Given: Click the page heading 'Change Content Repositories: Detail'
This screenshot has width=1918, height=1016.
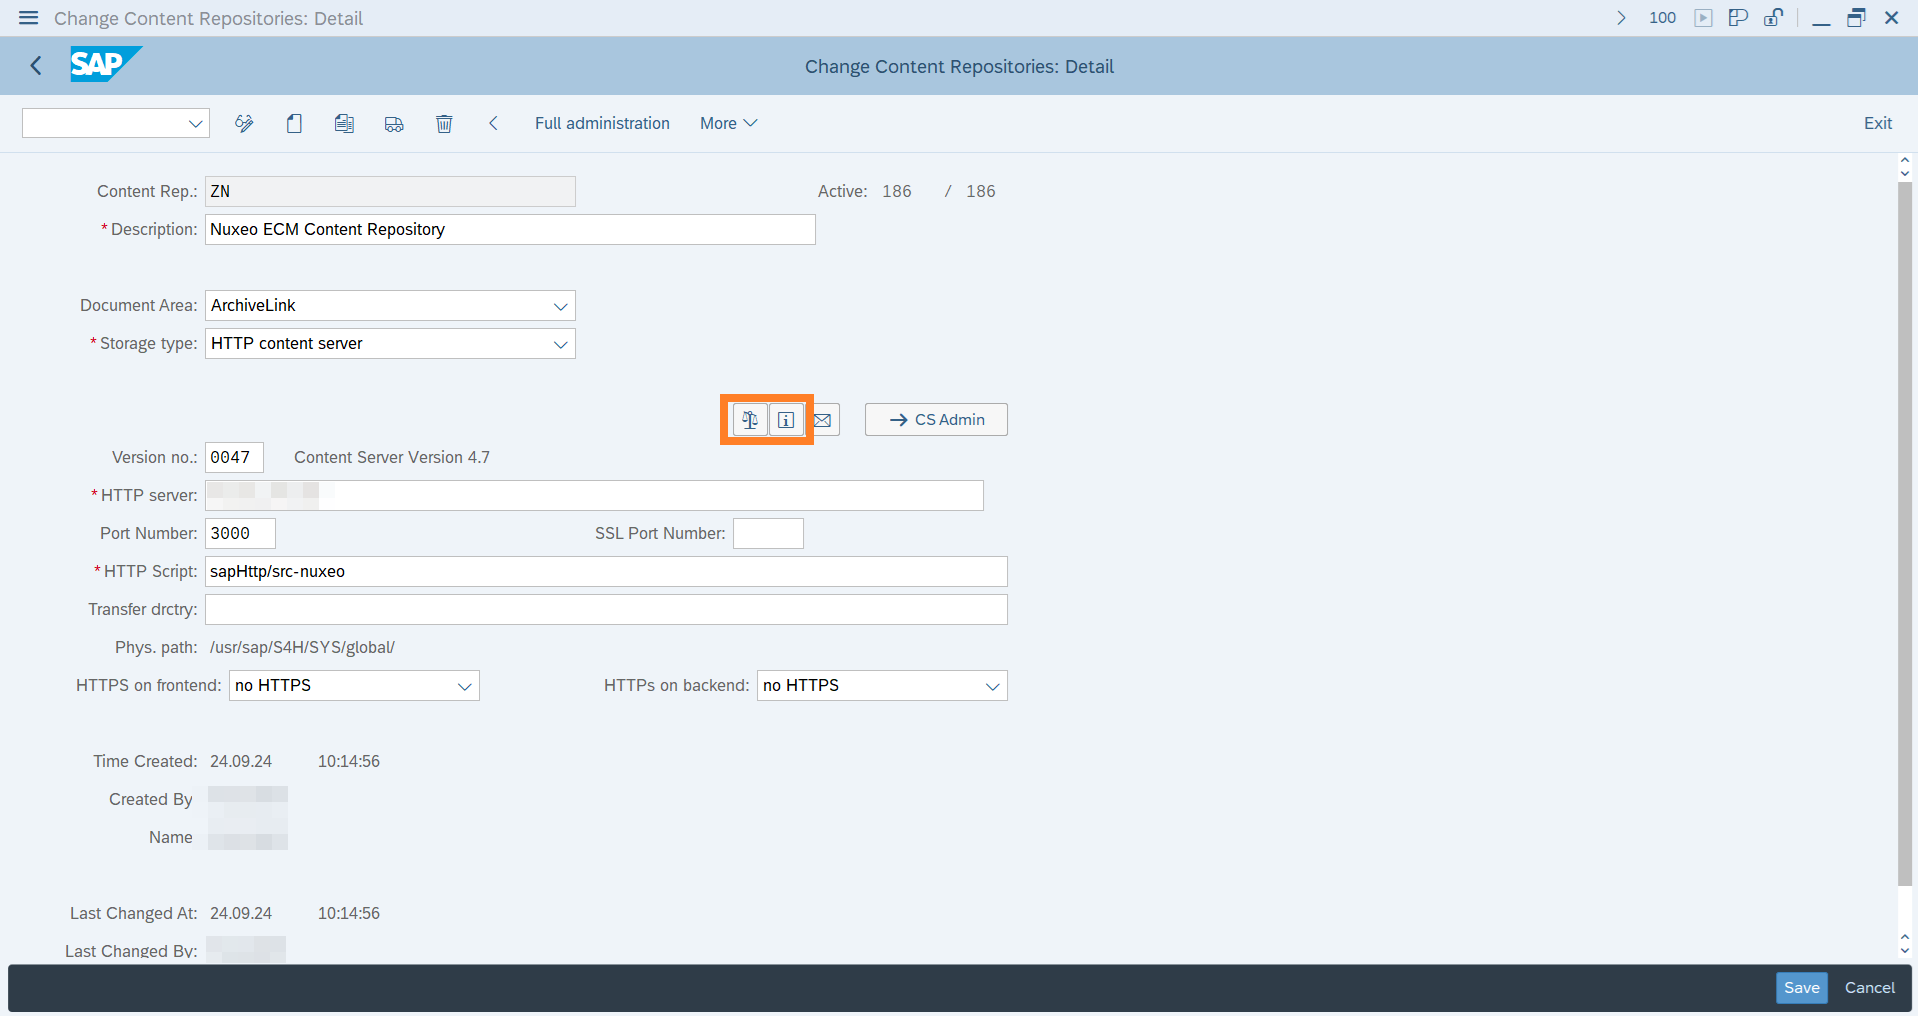Looking at the screenshot, I should pos(959,67).
